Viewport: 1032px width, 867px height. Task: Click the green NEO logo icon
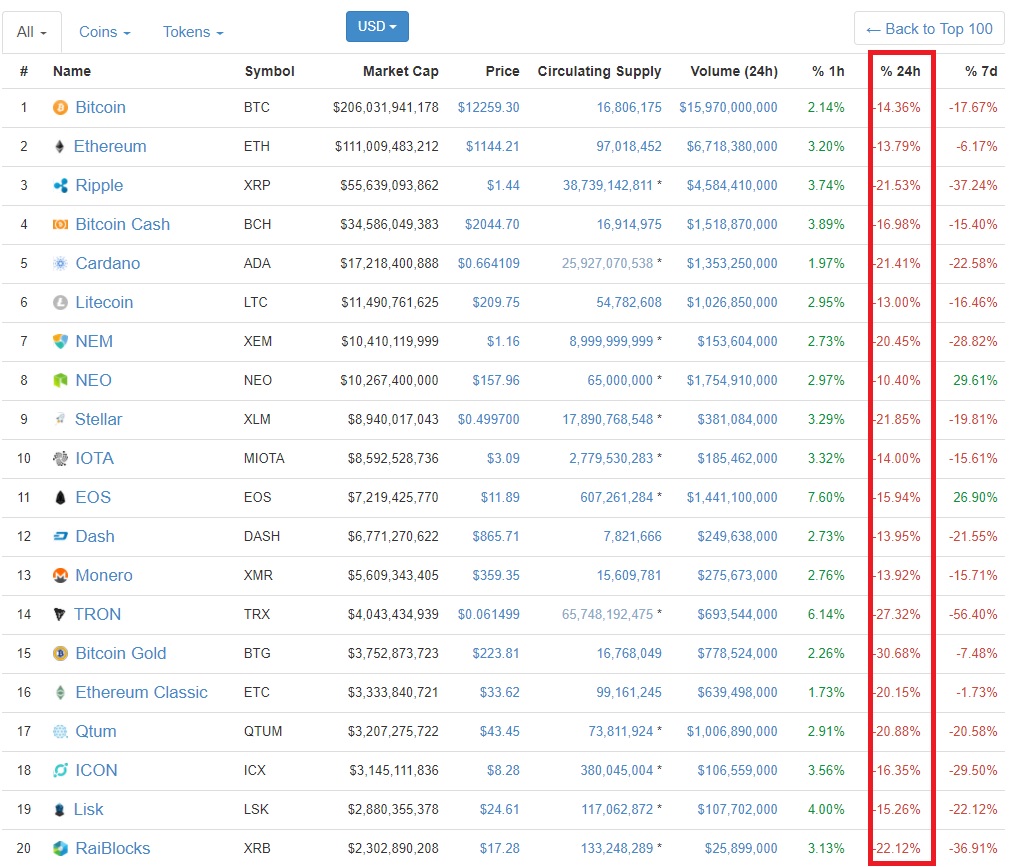[x=60, y=381]
